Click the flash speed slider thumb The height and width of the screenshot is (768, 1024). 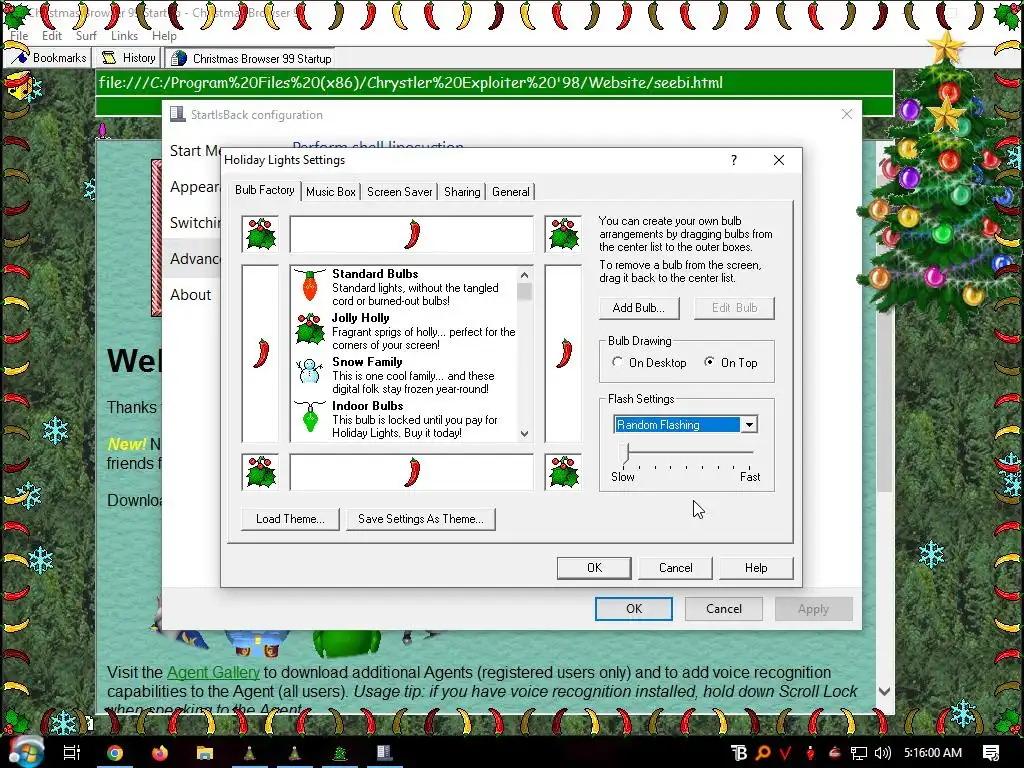pyautogui.click(x=626, y=453)
